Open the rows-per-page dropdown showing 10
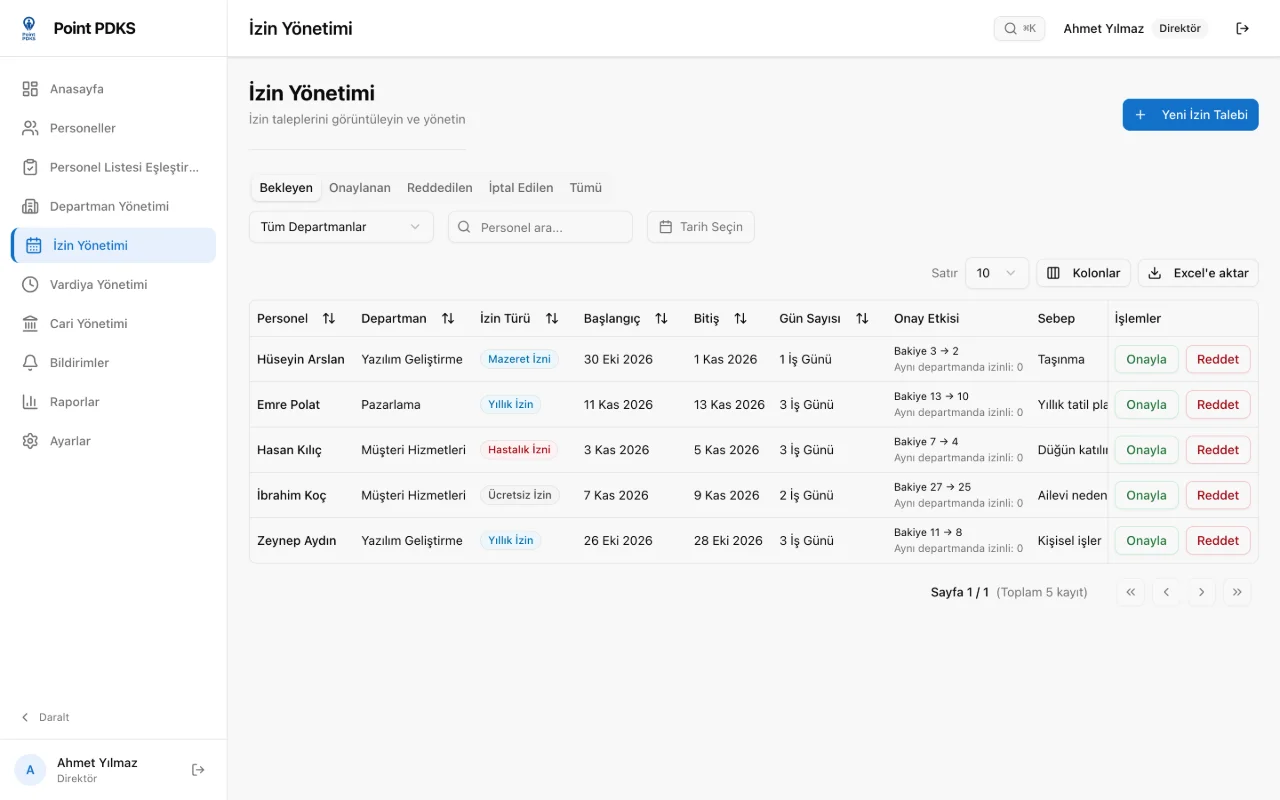Viewport: 1280px width, 800px height. 997,273
